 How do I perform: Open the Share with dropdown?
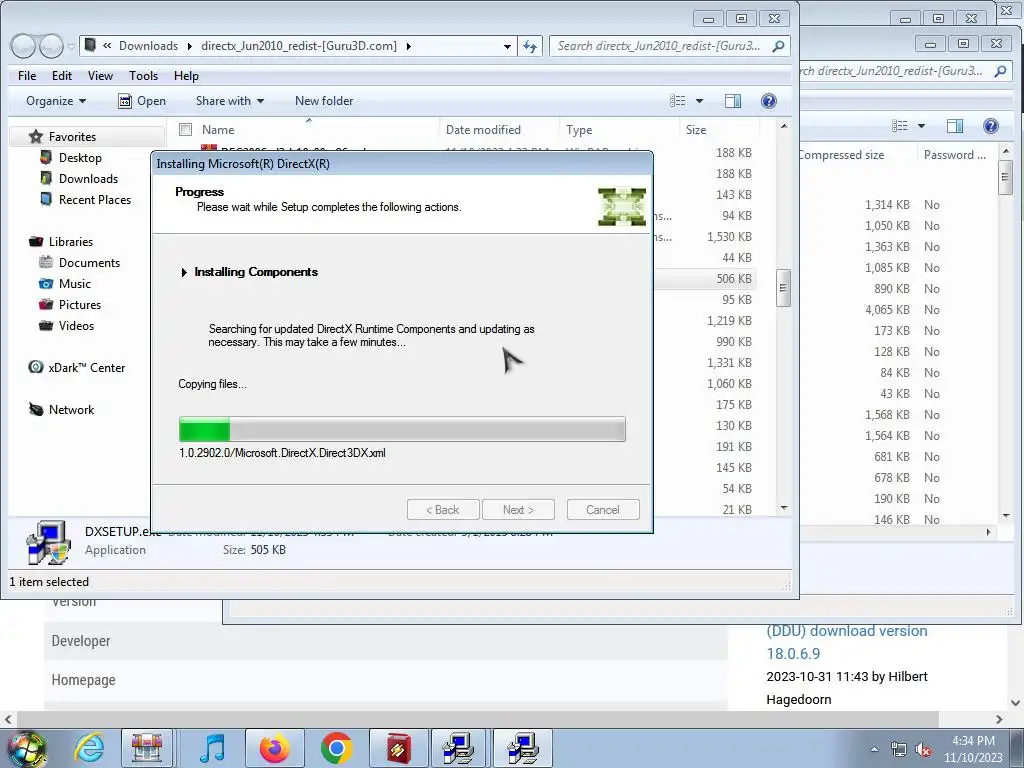point(230,101)
